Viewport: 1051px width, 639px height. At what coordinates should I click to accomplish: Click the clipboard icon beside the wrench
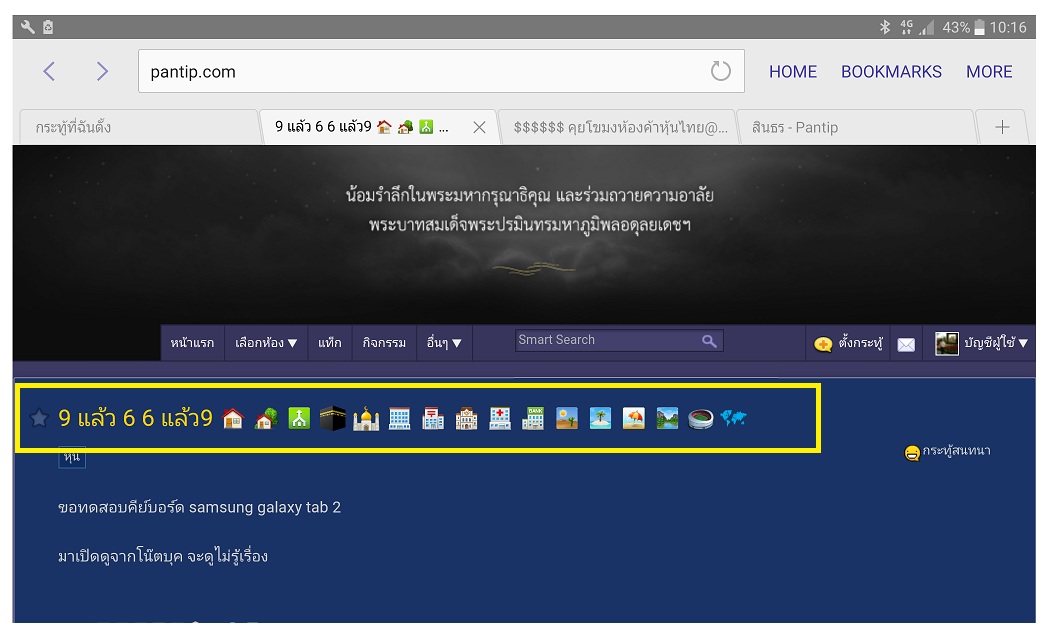(48, 27)
